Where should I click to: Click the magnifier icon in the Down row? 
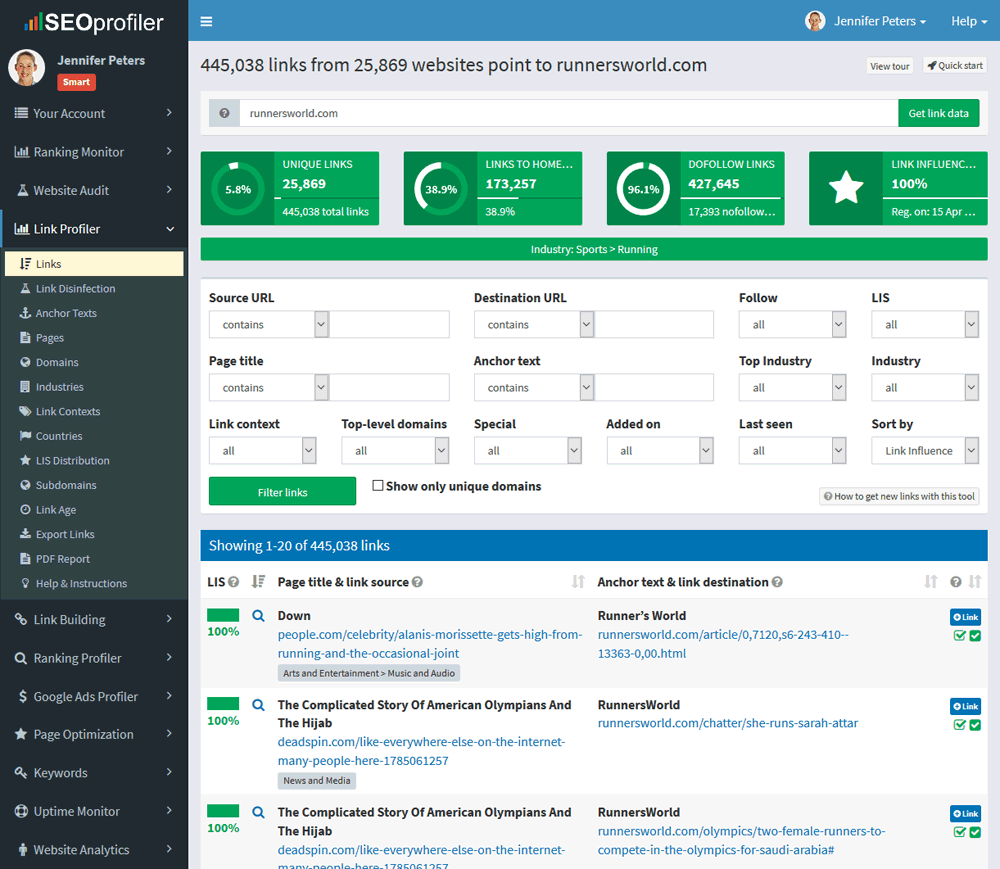pyautogui.click(x=258, y=616)
